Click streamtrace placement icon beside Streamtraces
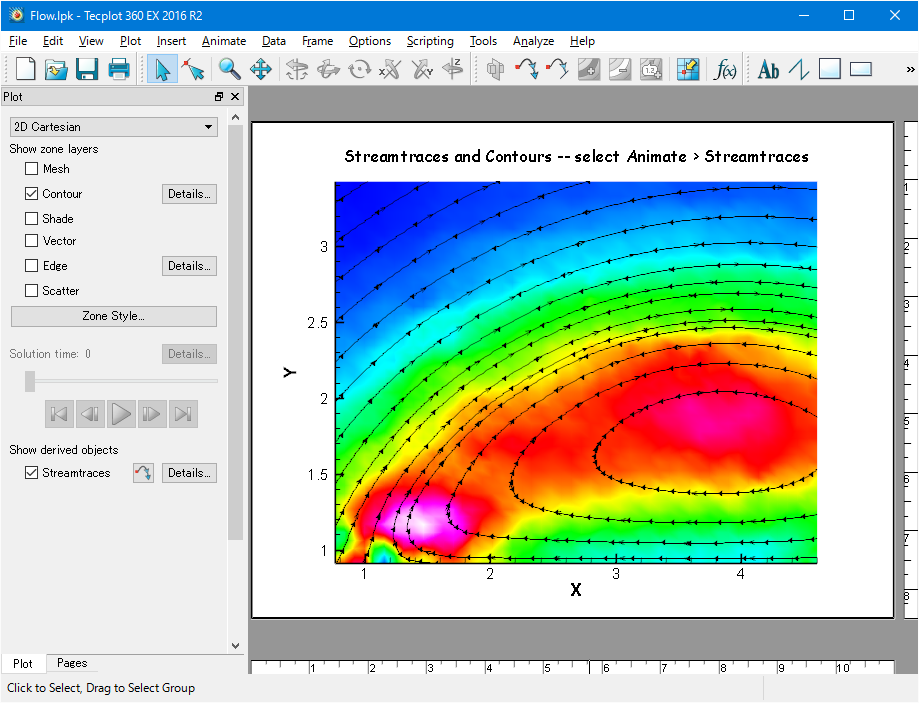919x703 pixels. coord(143,473)
